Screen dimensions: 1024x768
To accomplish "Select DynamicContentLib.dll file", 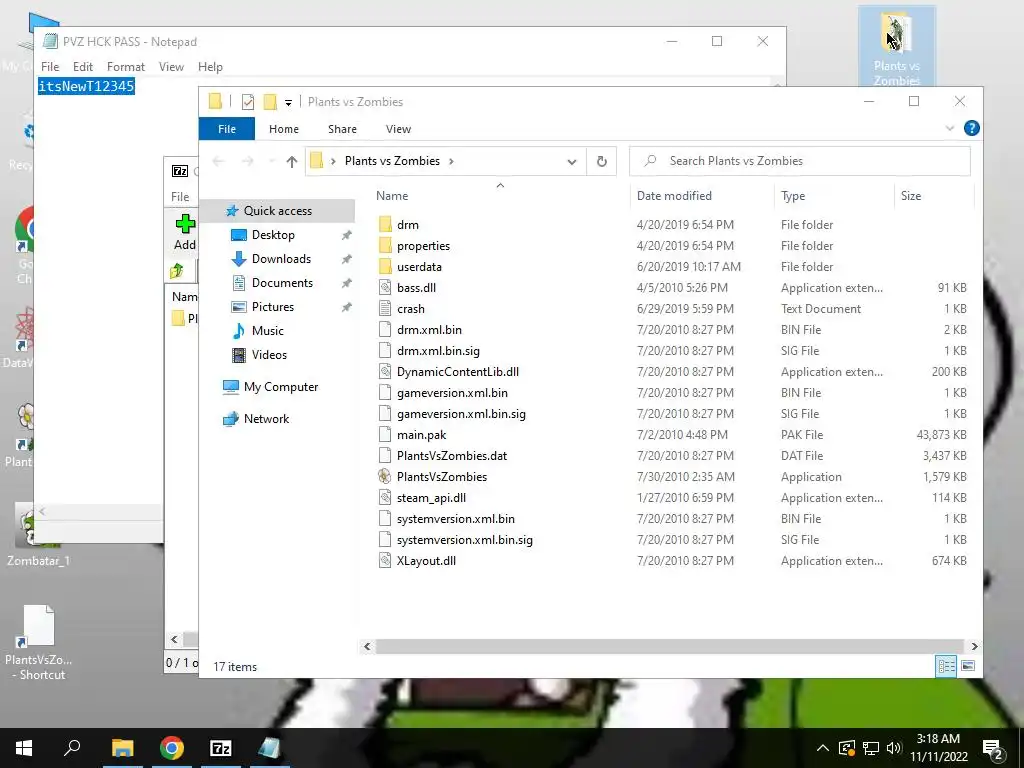I will (458, 372).
